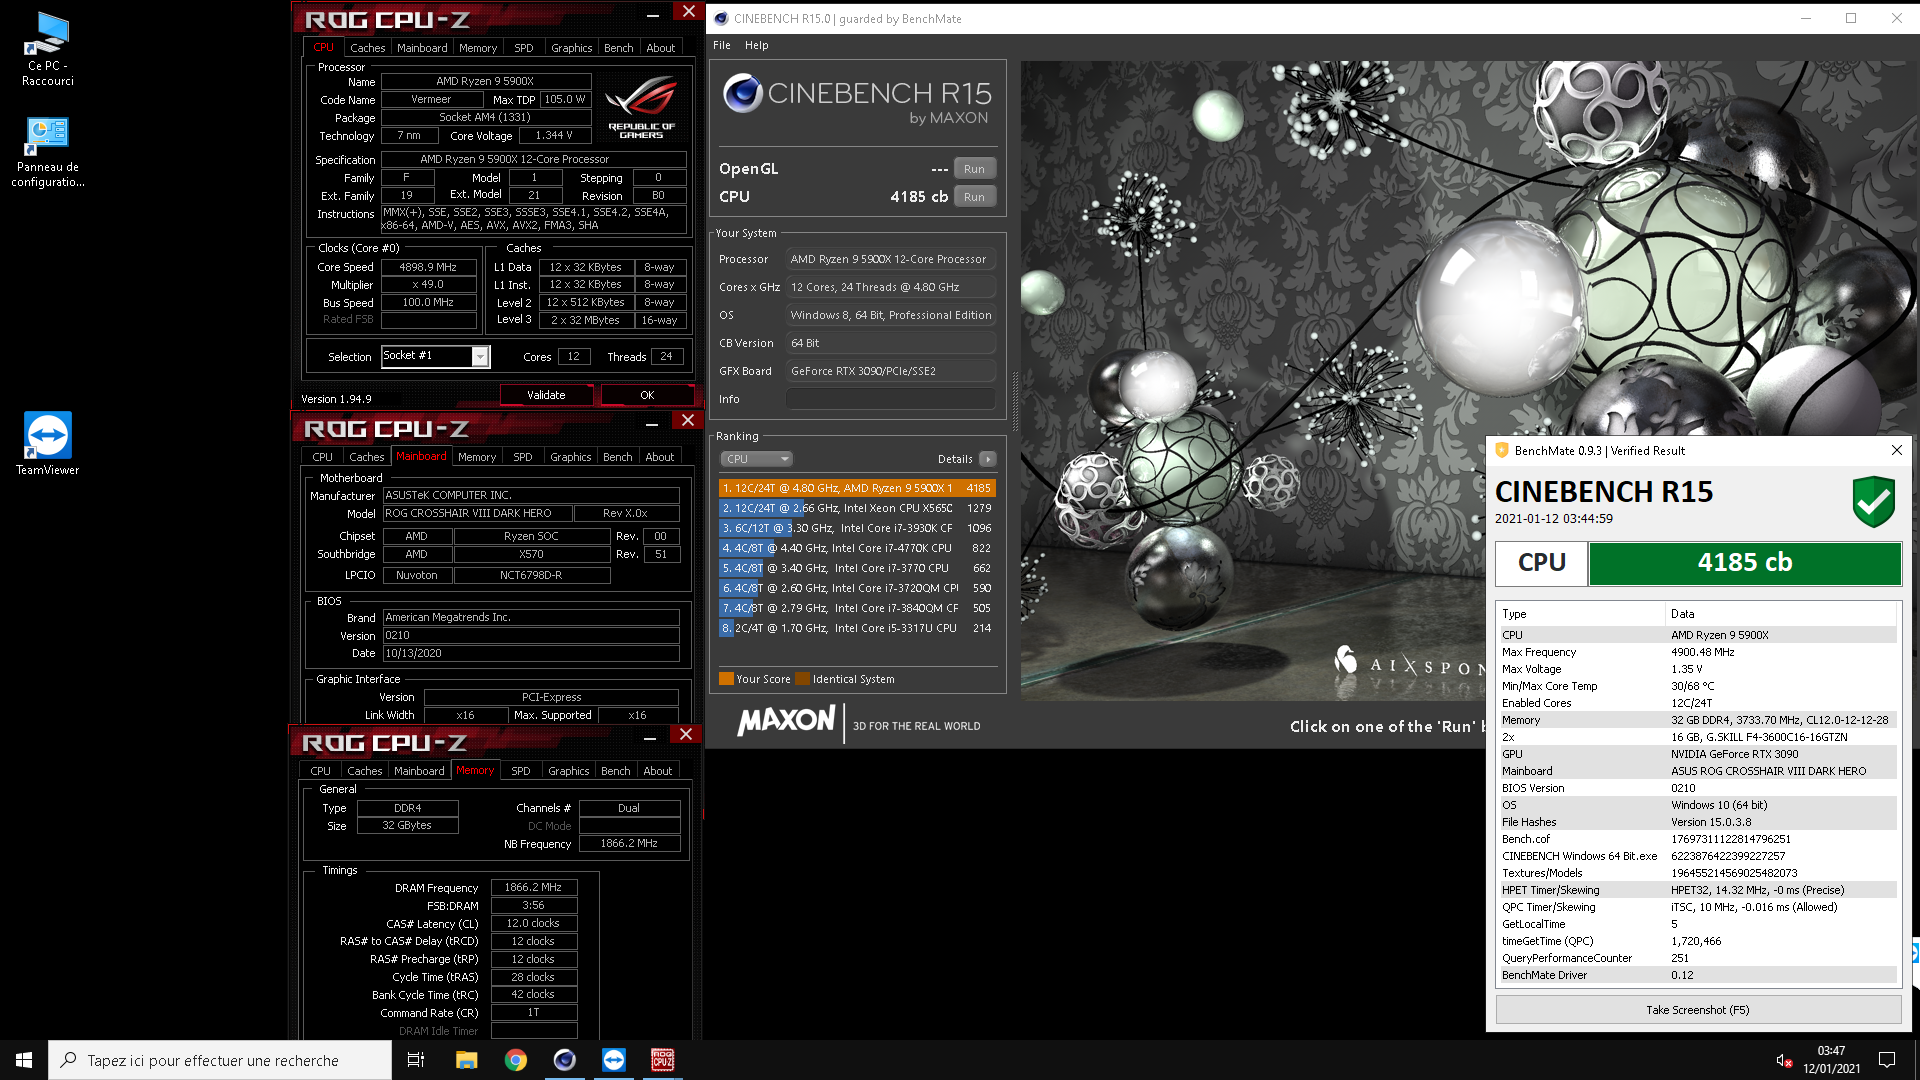Click the MAXON logo

click(786, 722)
